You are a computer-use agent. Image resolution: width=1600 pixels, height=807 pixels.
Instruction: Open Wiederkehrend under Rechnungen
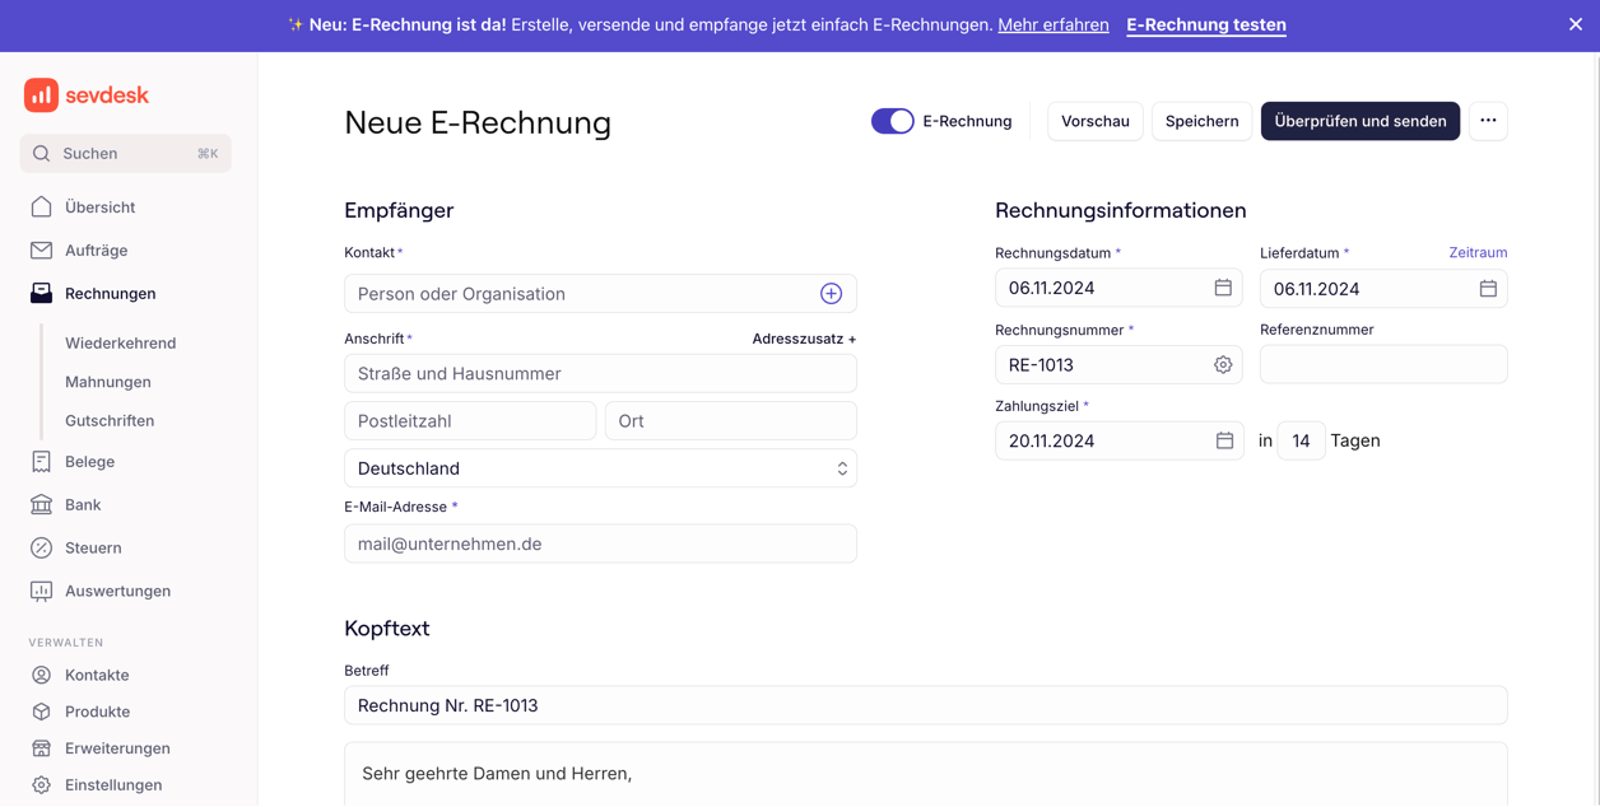[x=120, y=343]
